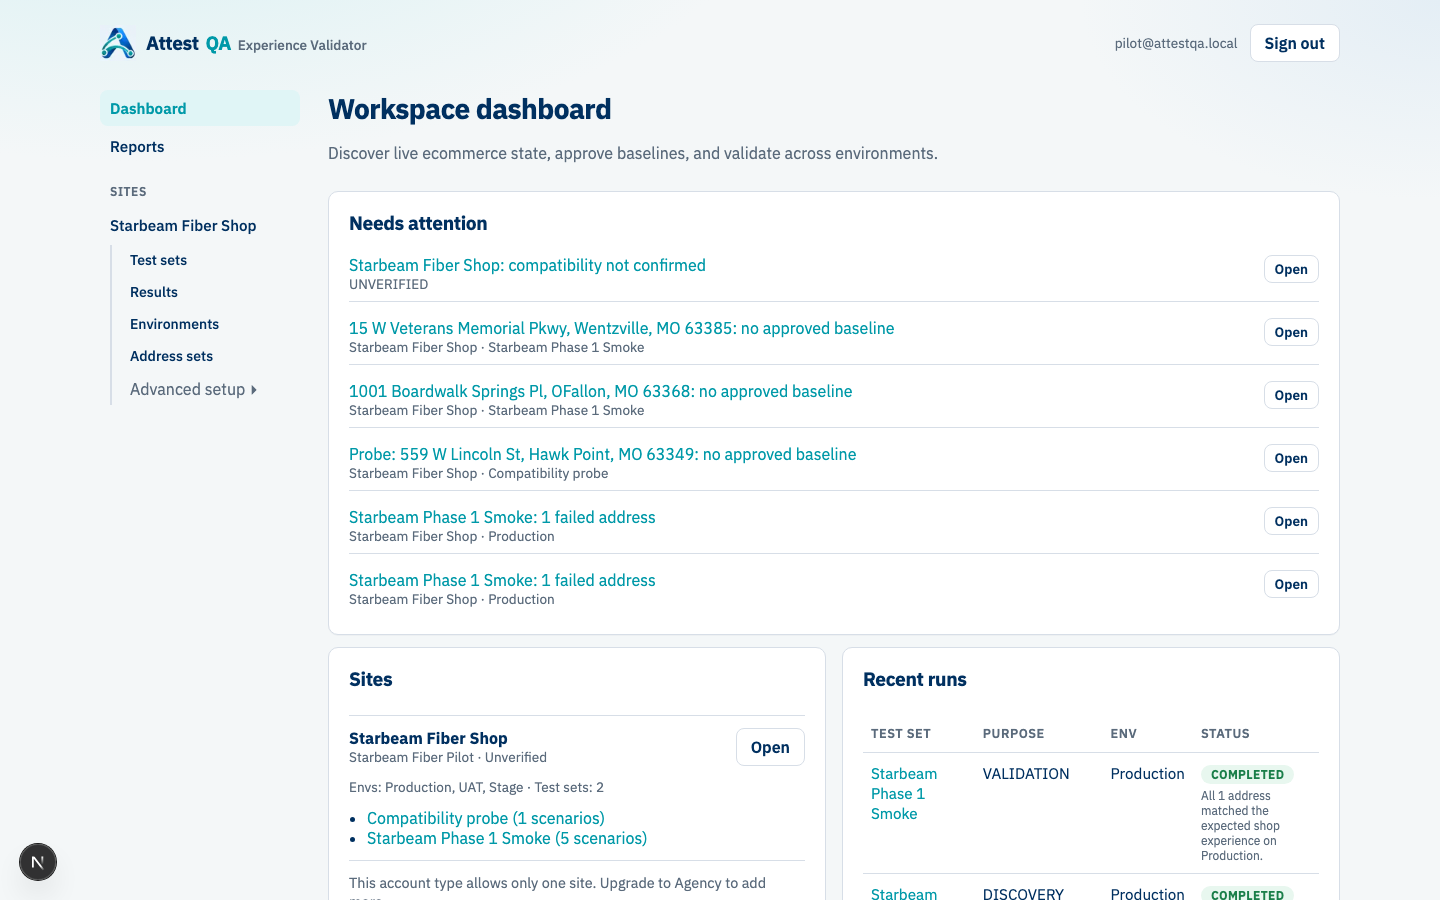
Task: Open Compatibility probe (1 scenarios) link
Action: click(486, 818)
